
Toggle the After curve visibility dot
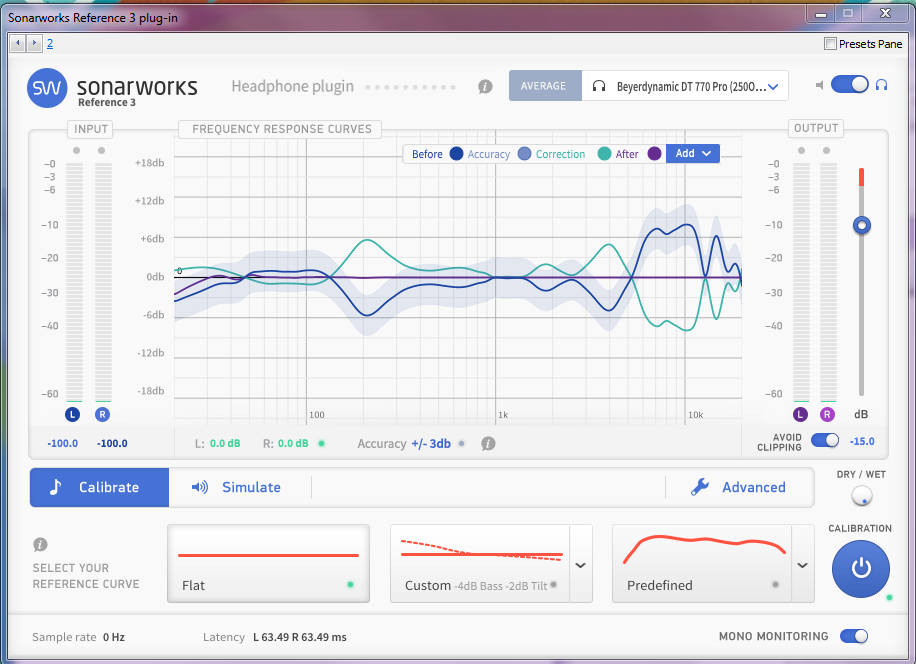(x=654, y=154)
